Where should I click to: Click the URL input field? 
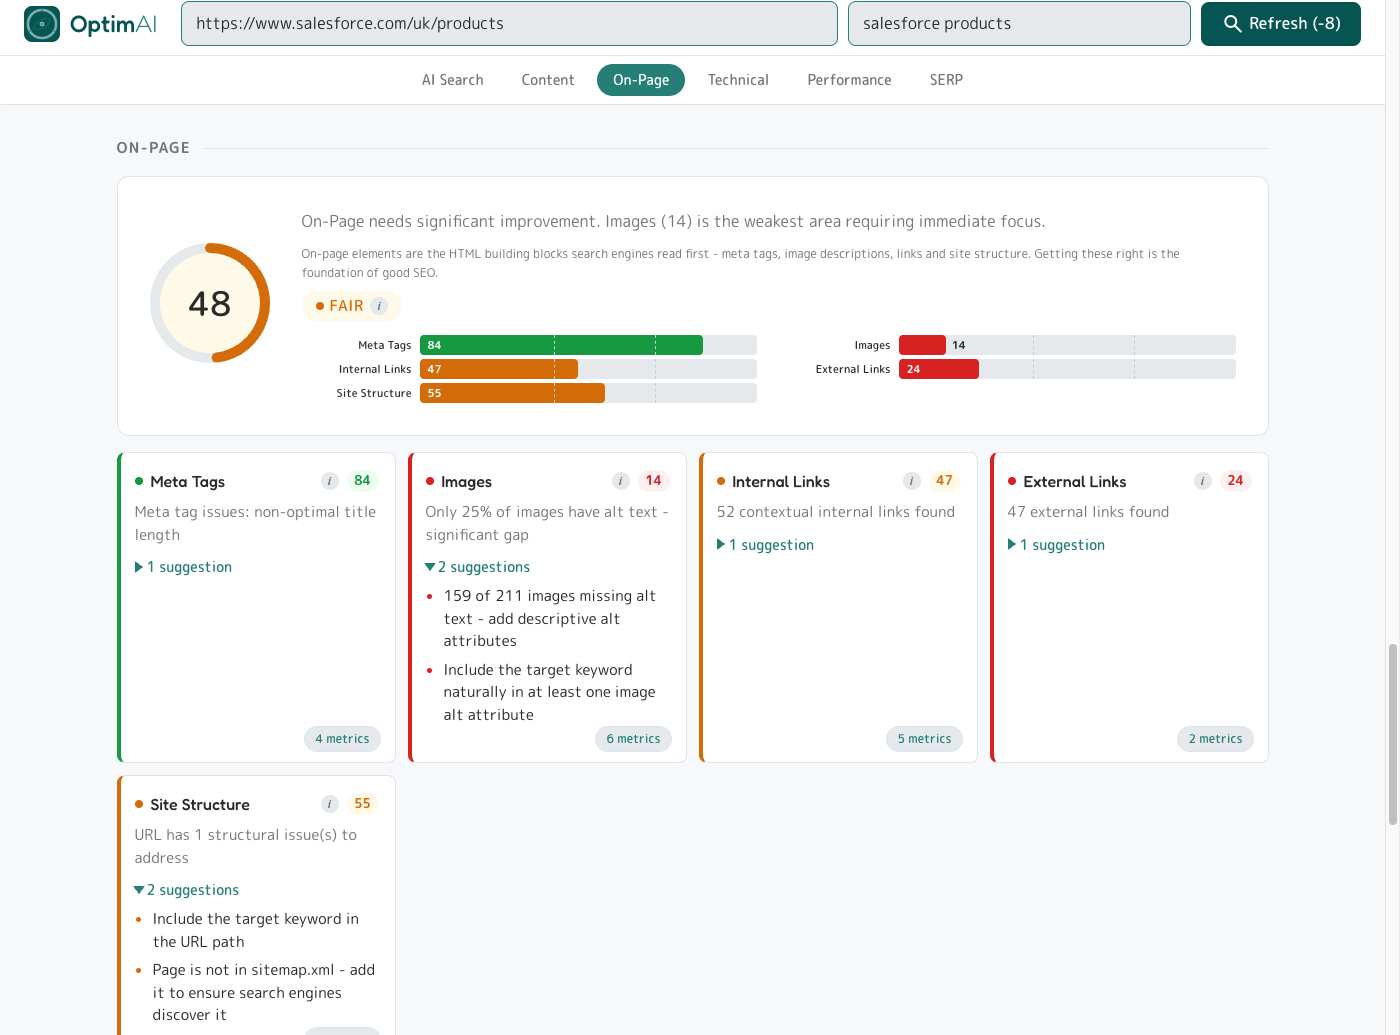coord(509,24)
